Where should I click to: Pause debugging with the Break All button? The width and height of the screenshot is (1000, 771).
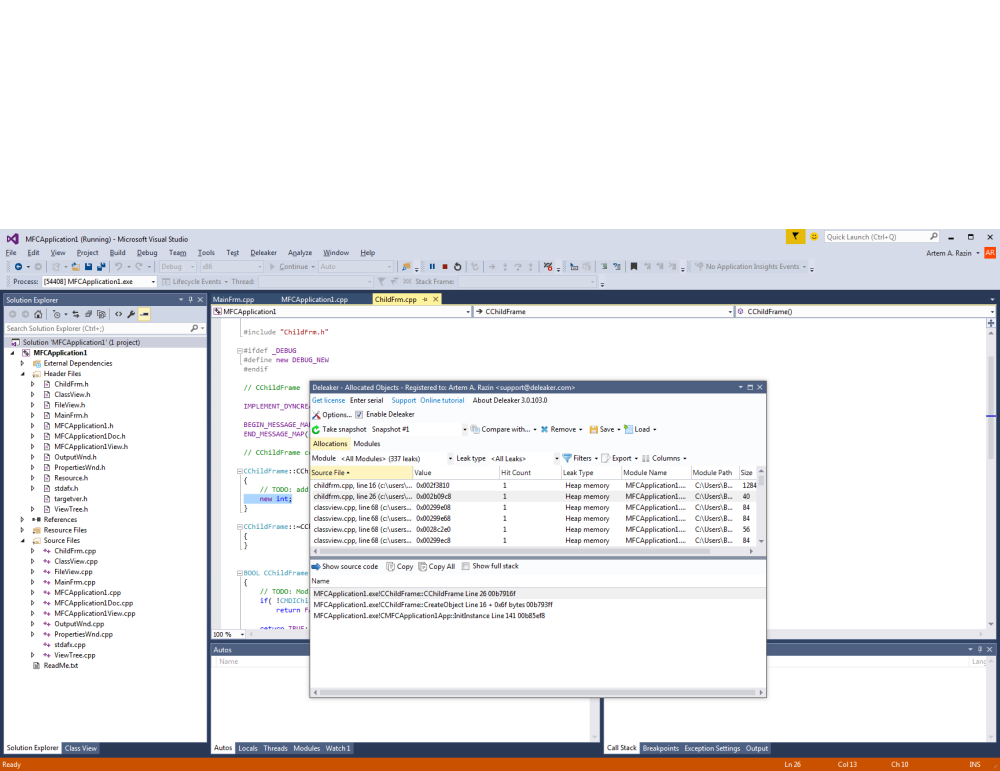click(x=432, y=267)
